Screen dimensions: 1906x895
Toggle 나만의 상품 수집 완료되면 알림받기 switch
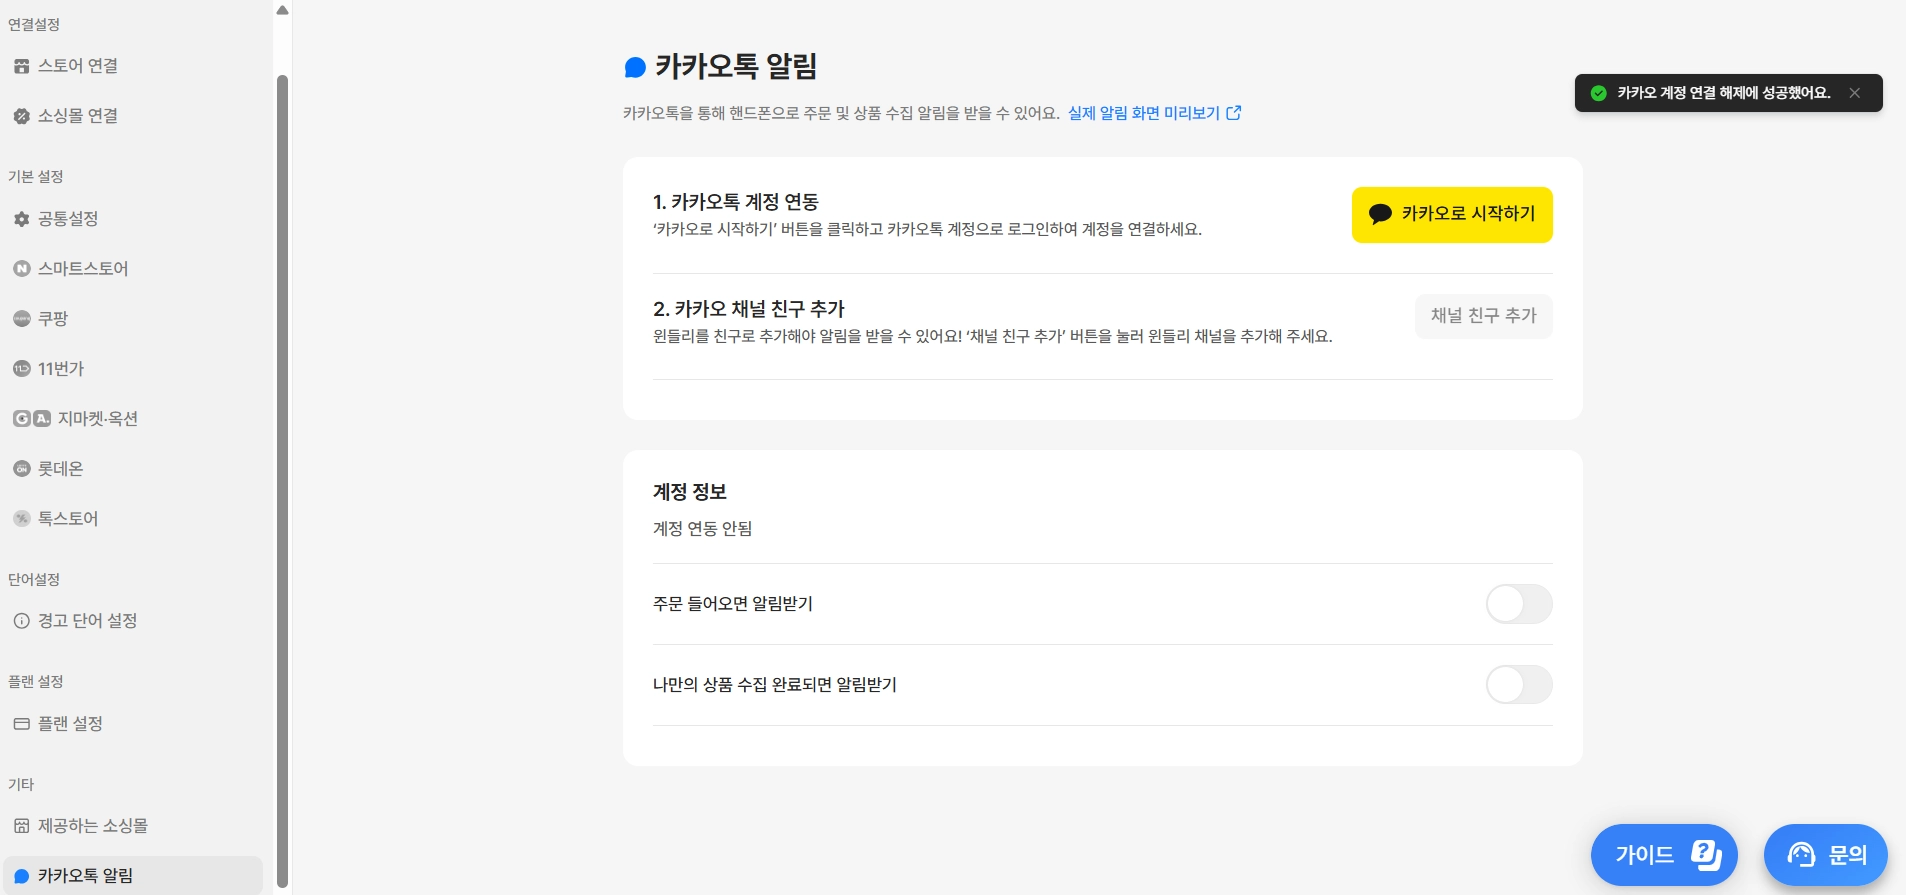1519,685
